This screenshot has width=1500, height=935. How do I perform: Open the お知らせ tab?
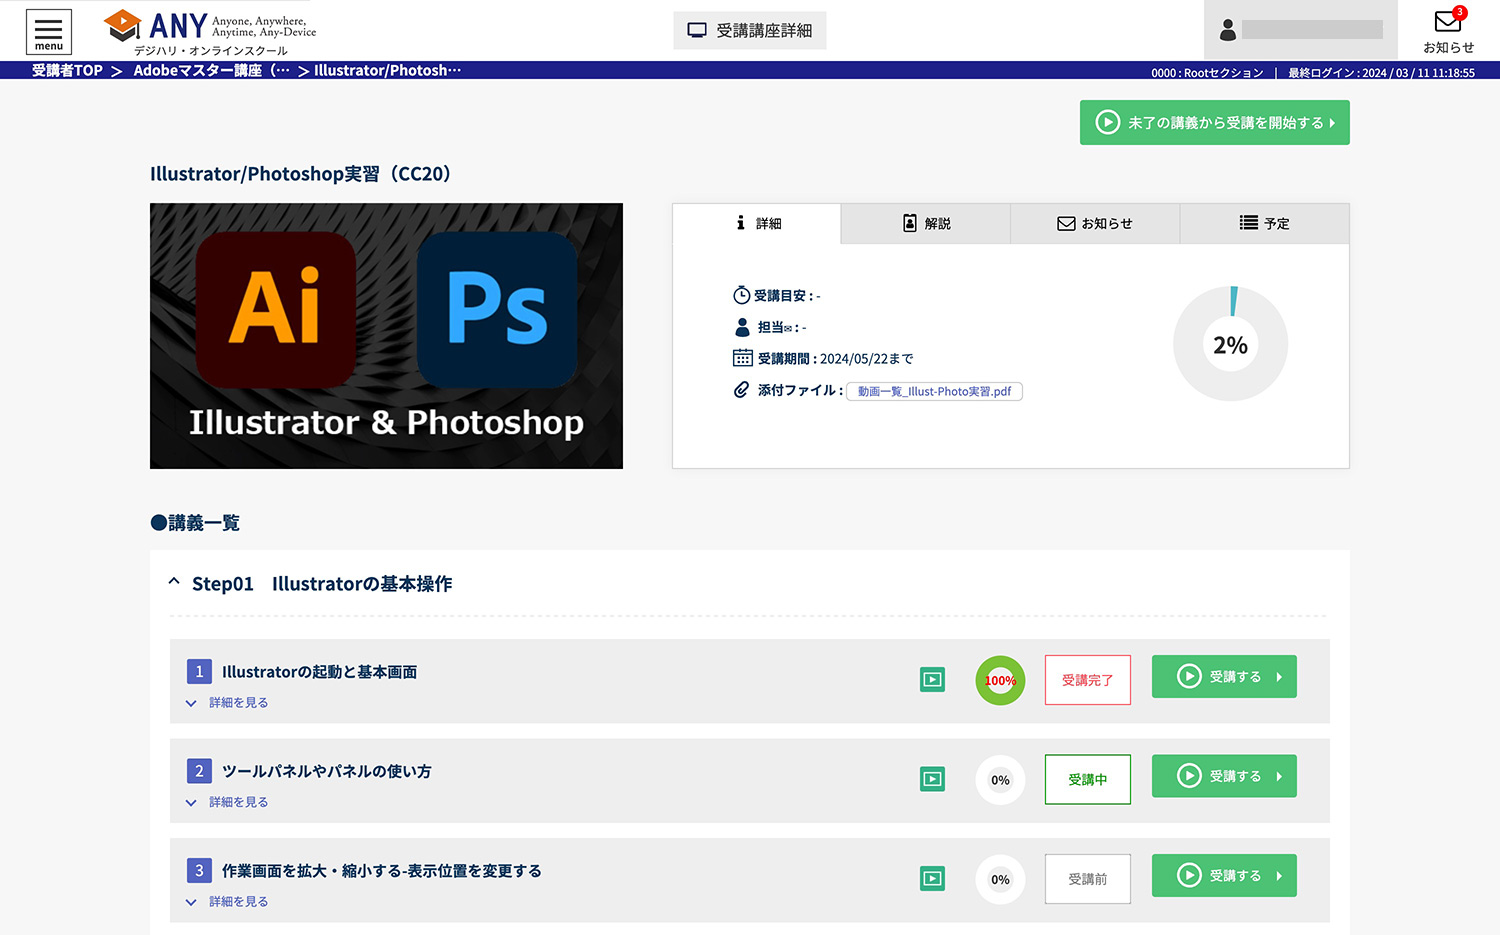[1095, 224]
